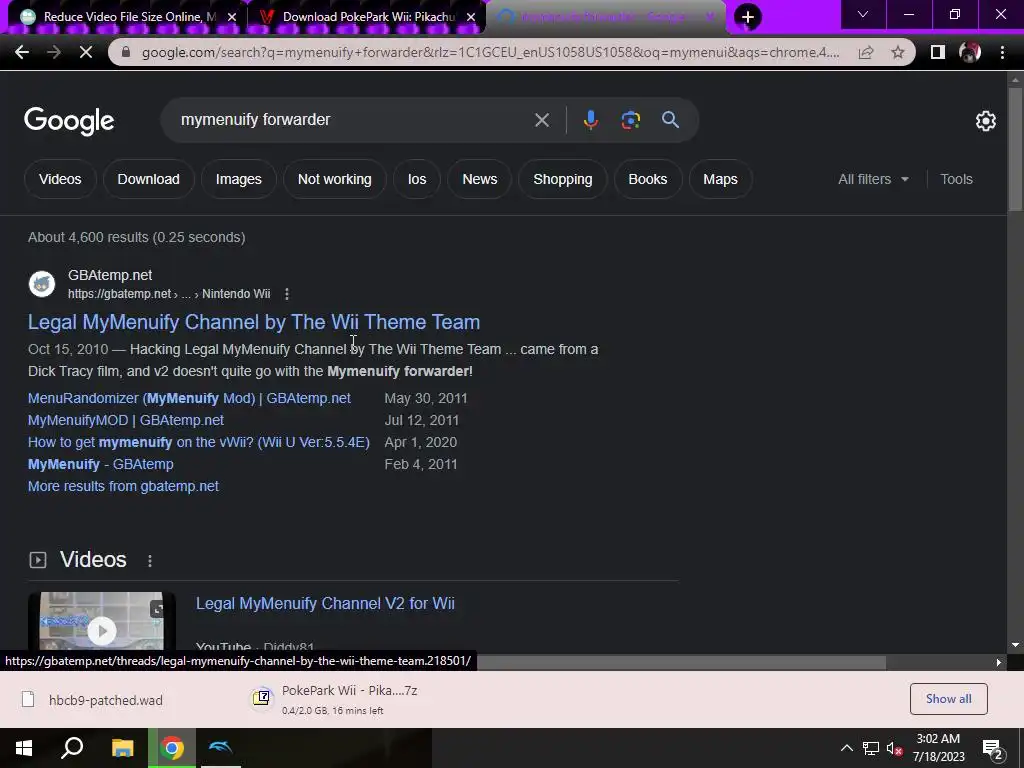Open more options for the Videos section

pyautogui.click(x=150, y=560)
